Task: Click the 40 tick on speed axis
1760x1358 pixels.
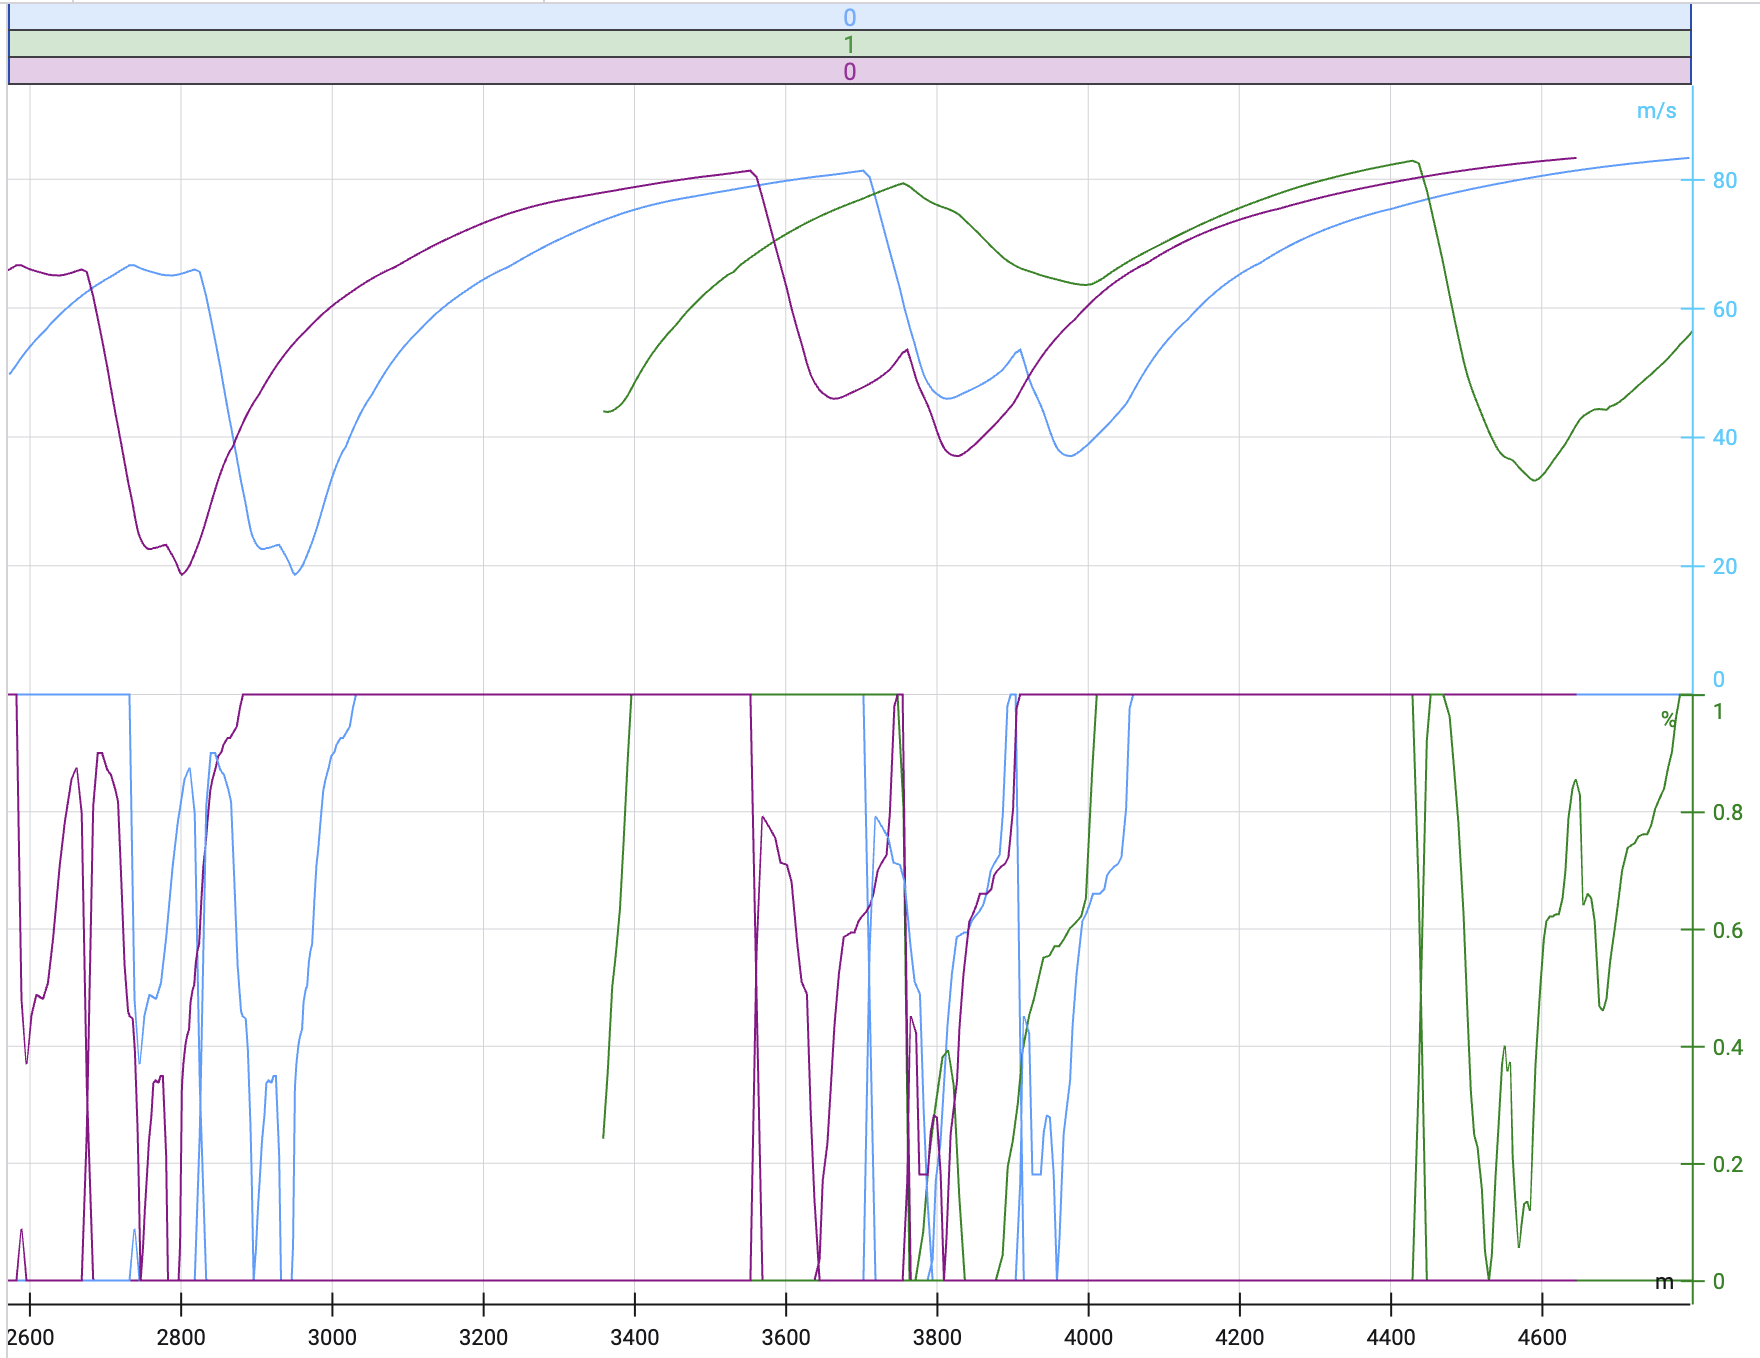Action: [1724, 437]
